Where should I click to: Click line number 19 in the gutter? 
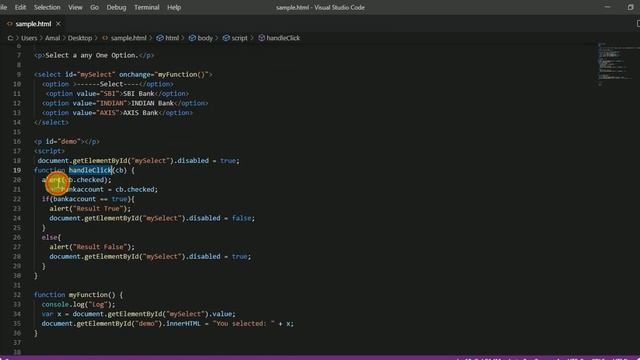pyautogui.click(x=17, y=170)
